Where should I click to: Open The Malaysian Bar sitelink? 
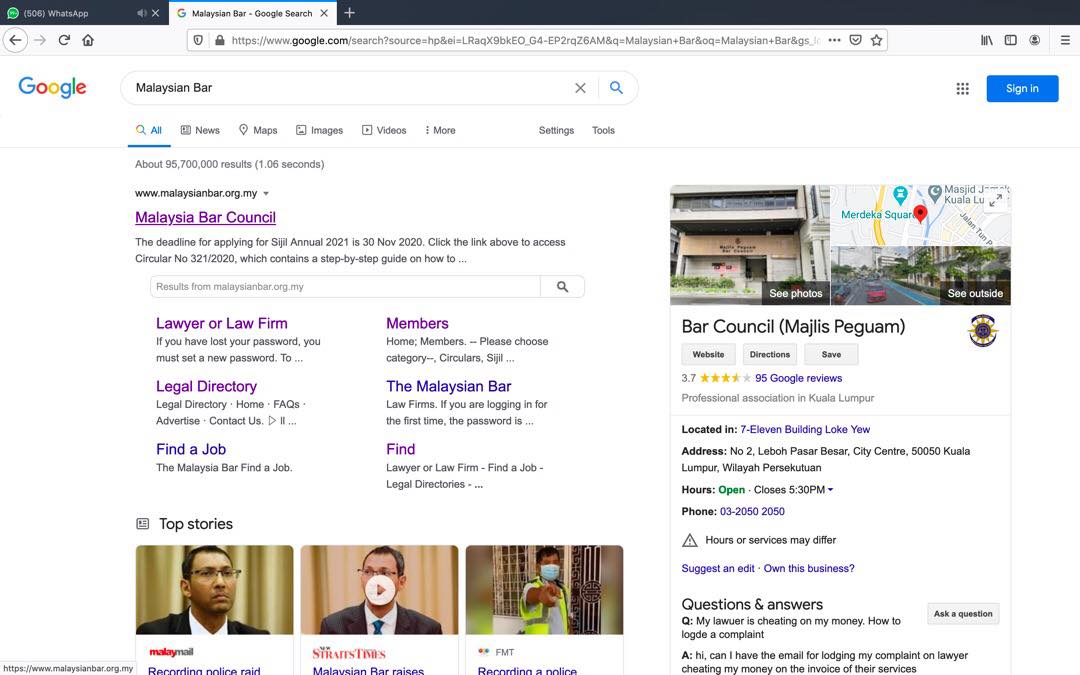(x=448, y=386)
